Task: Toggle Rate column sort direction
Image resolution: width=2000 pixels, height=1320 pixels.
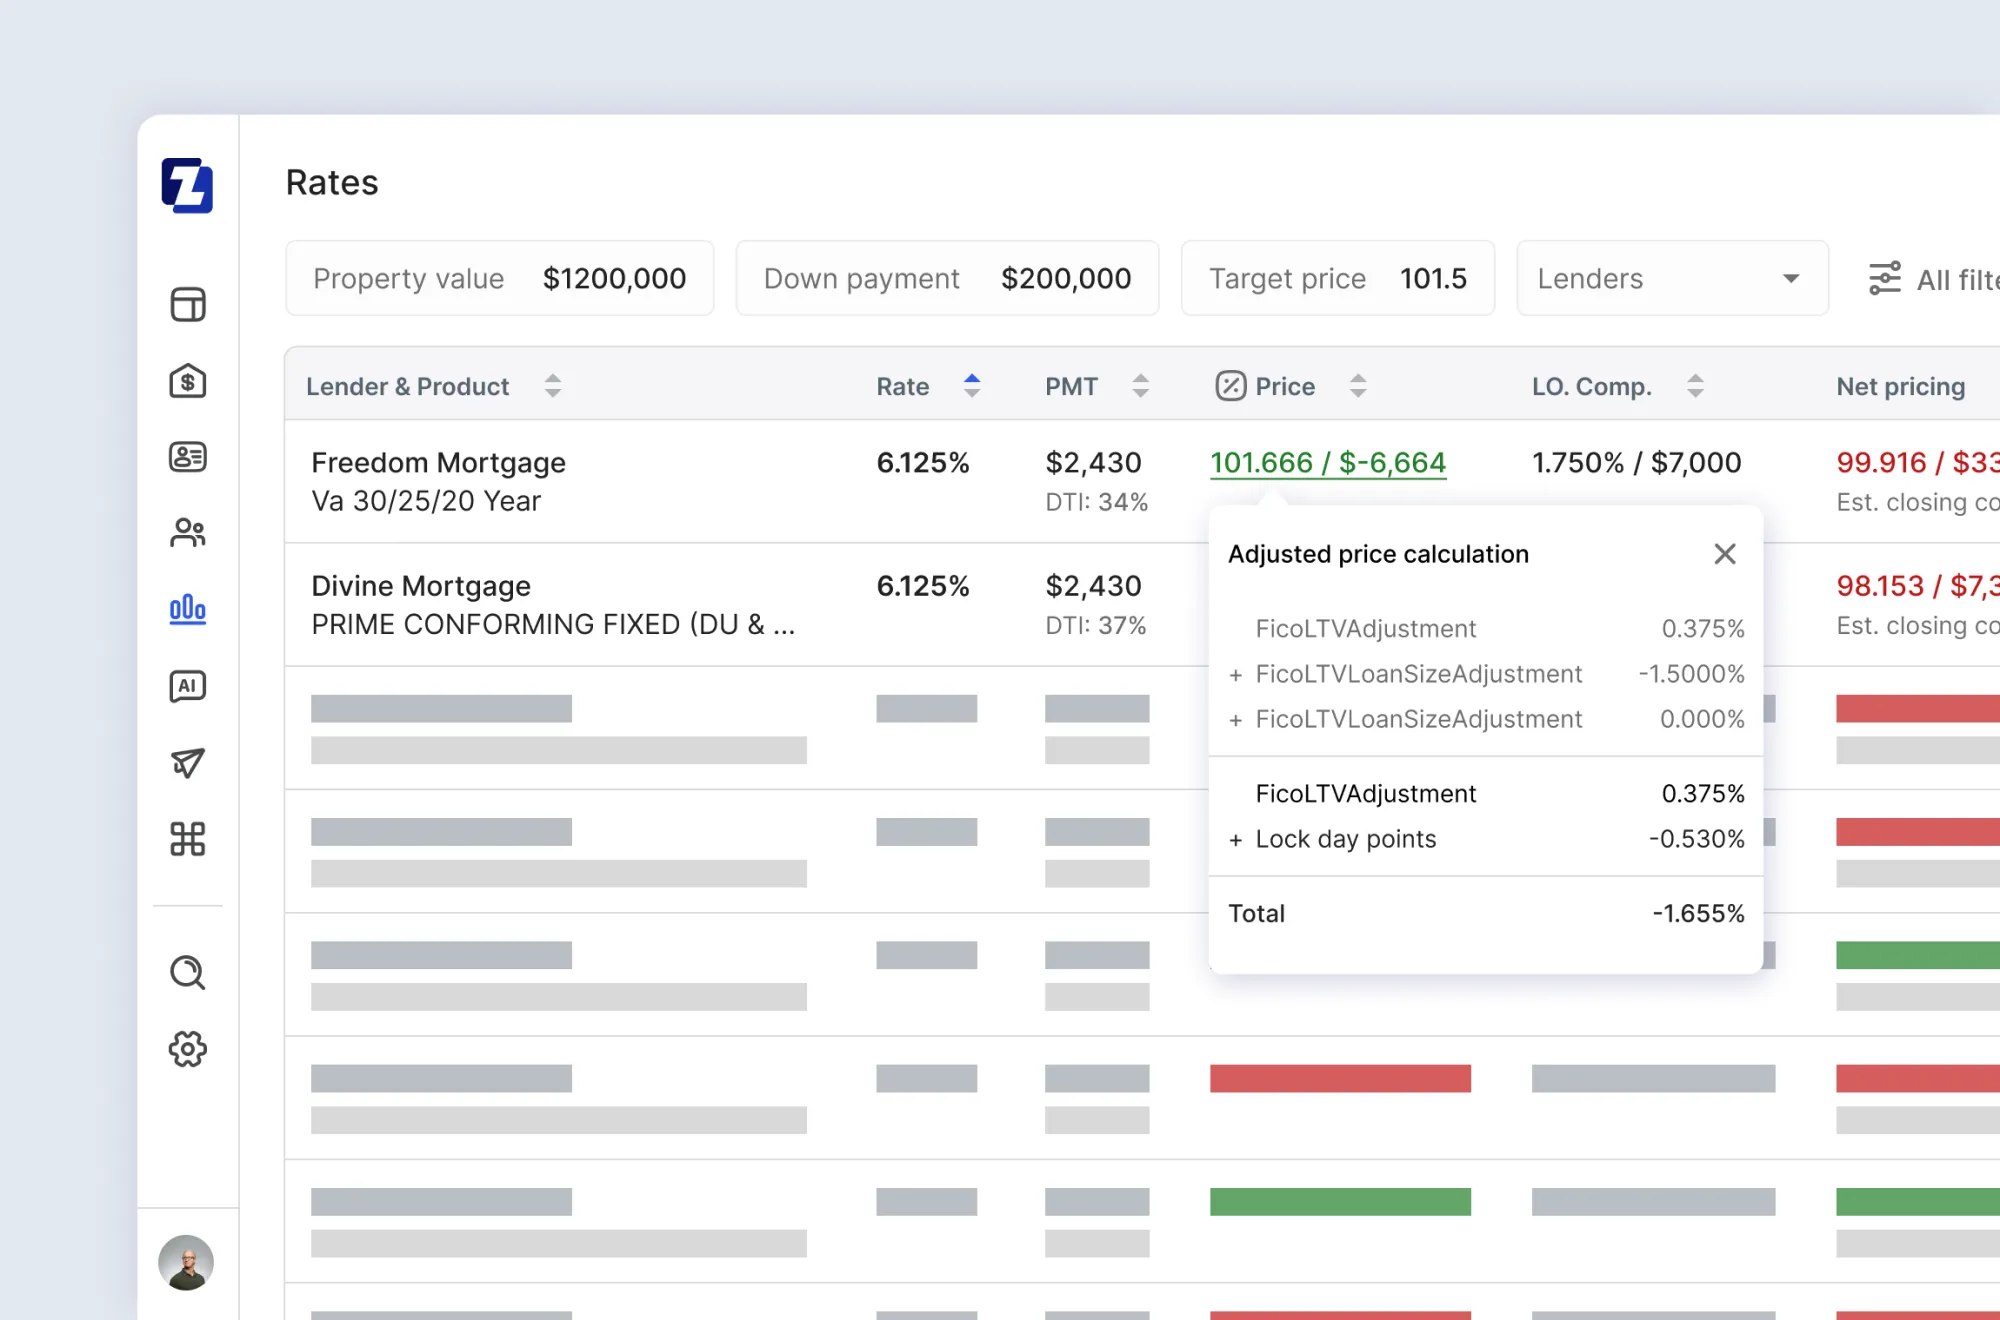Action: coord(971,386)
